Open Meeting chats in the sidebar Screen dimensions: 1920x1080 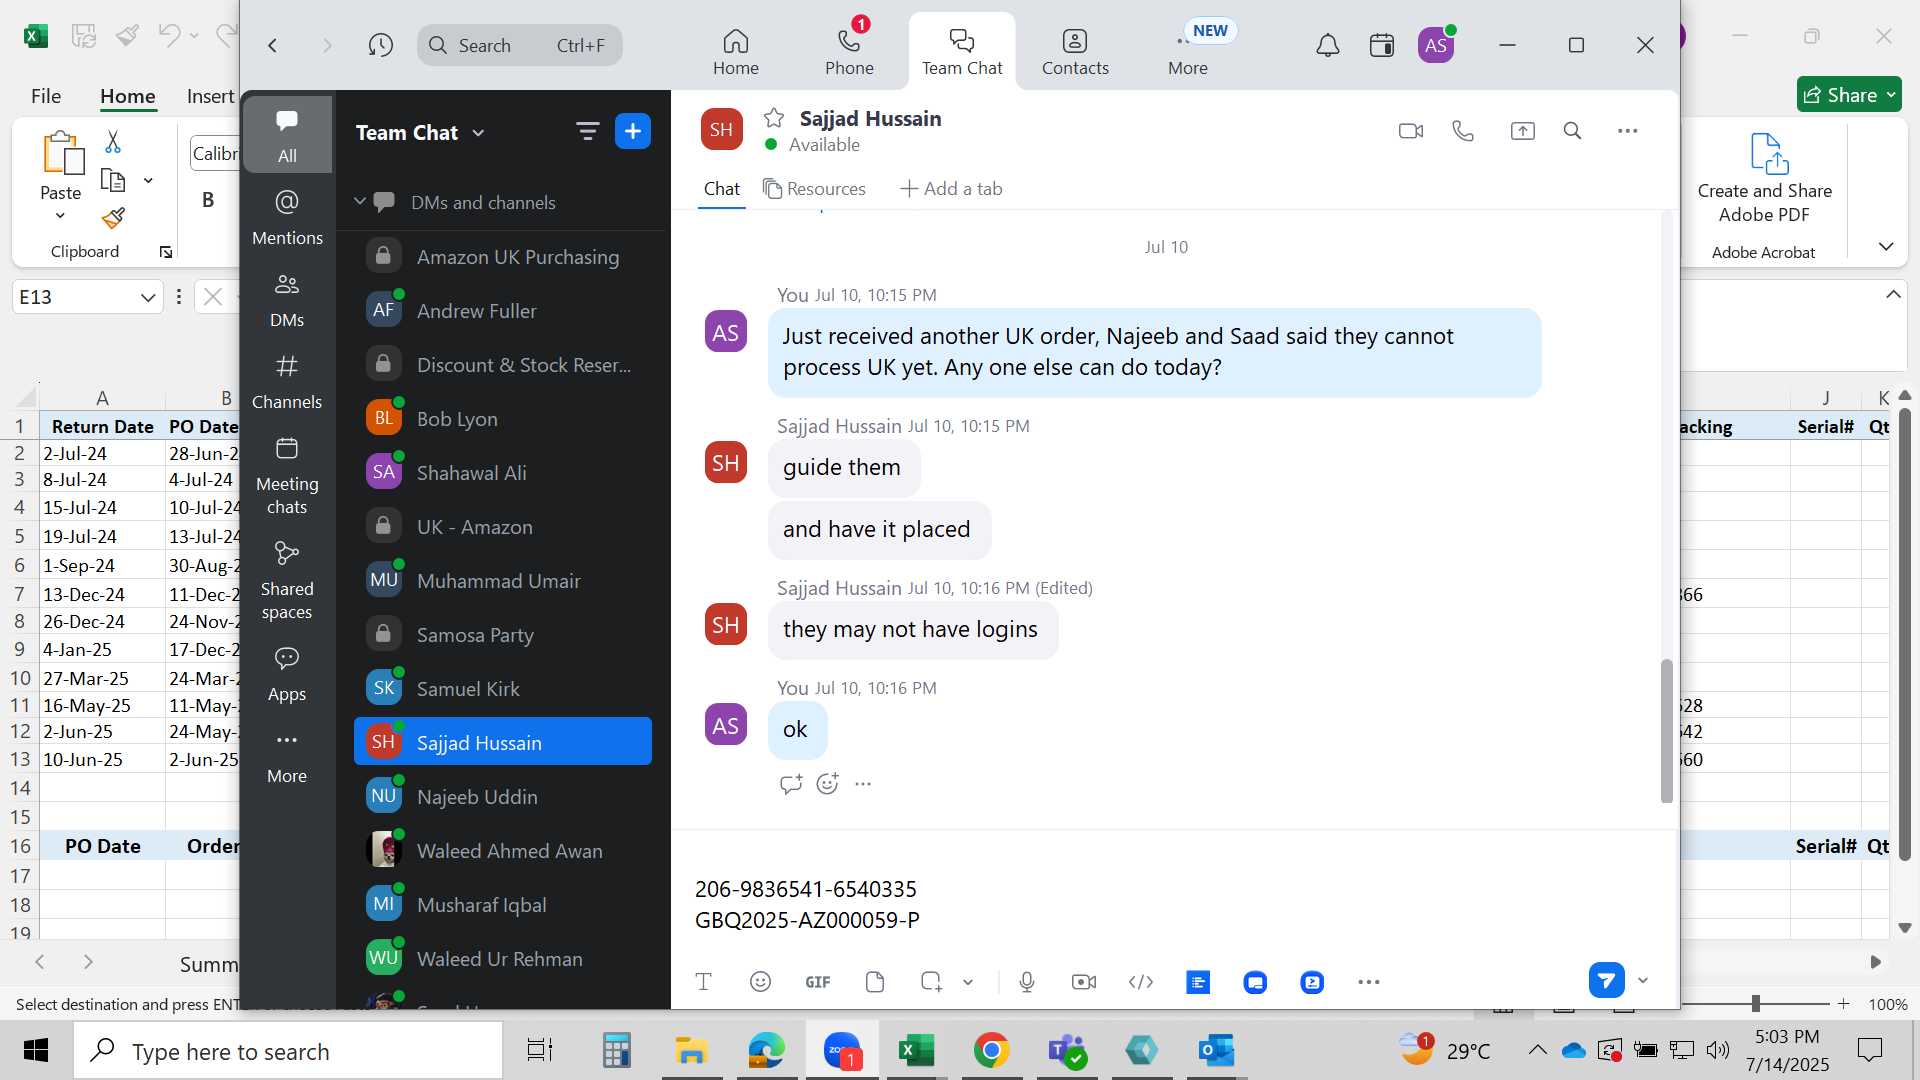click(287, 476)
